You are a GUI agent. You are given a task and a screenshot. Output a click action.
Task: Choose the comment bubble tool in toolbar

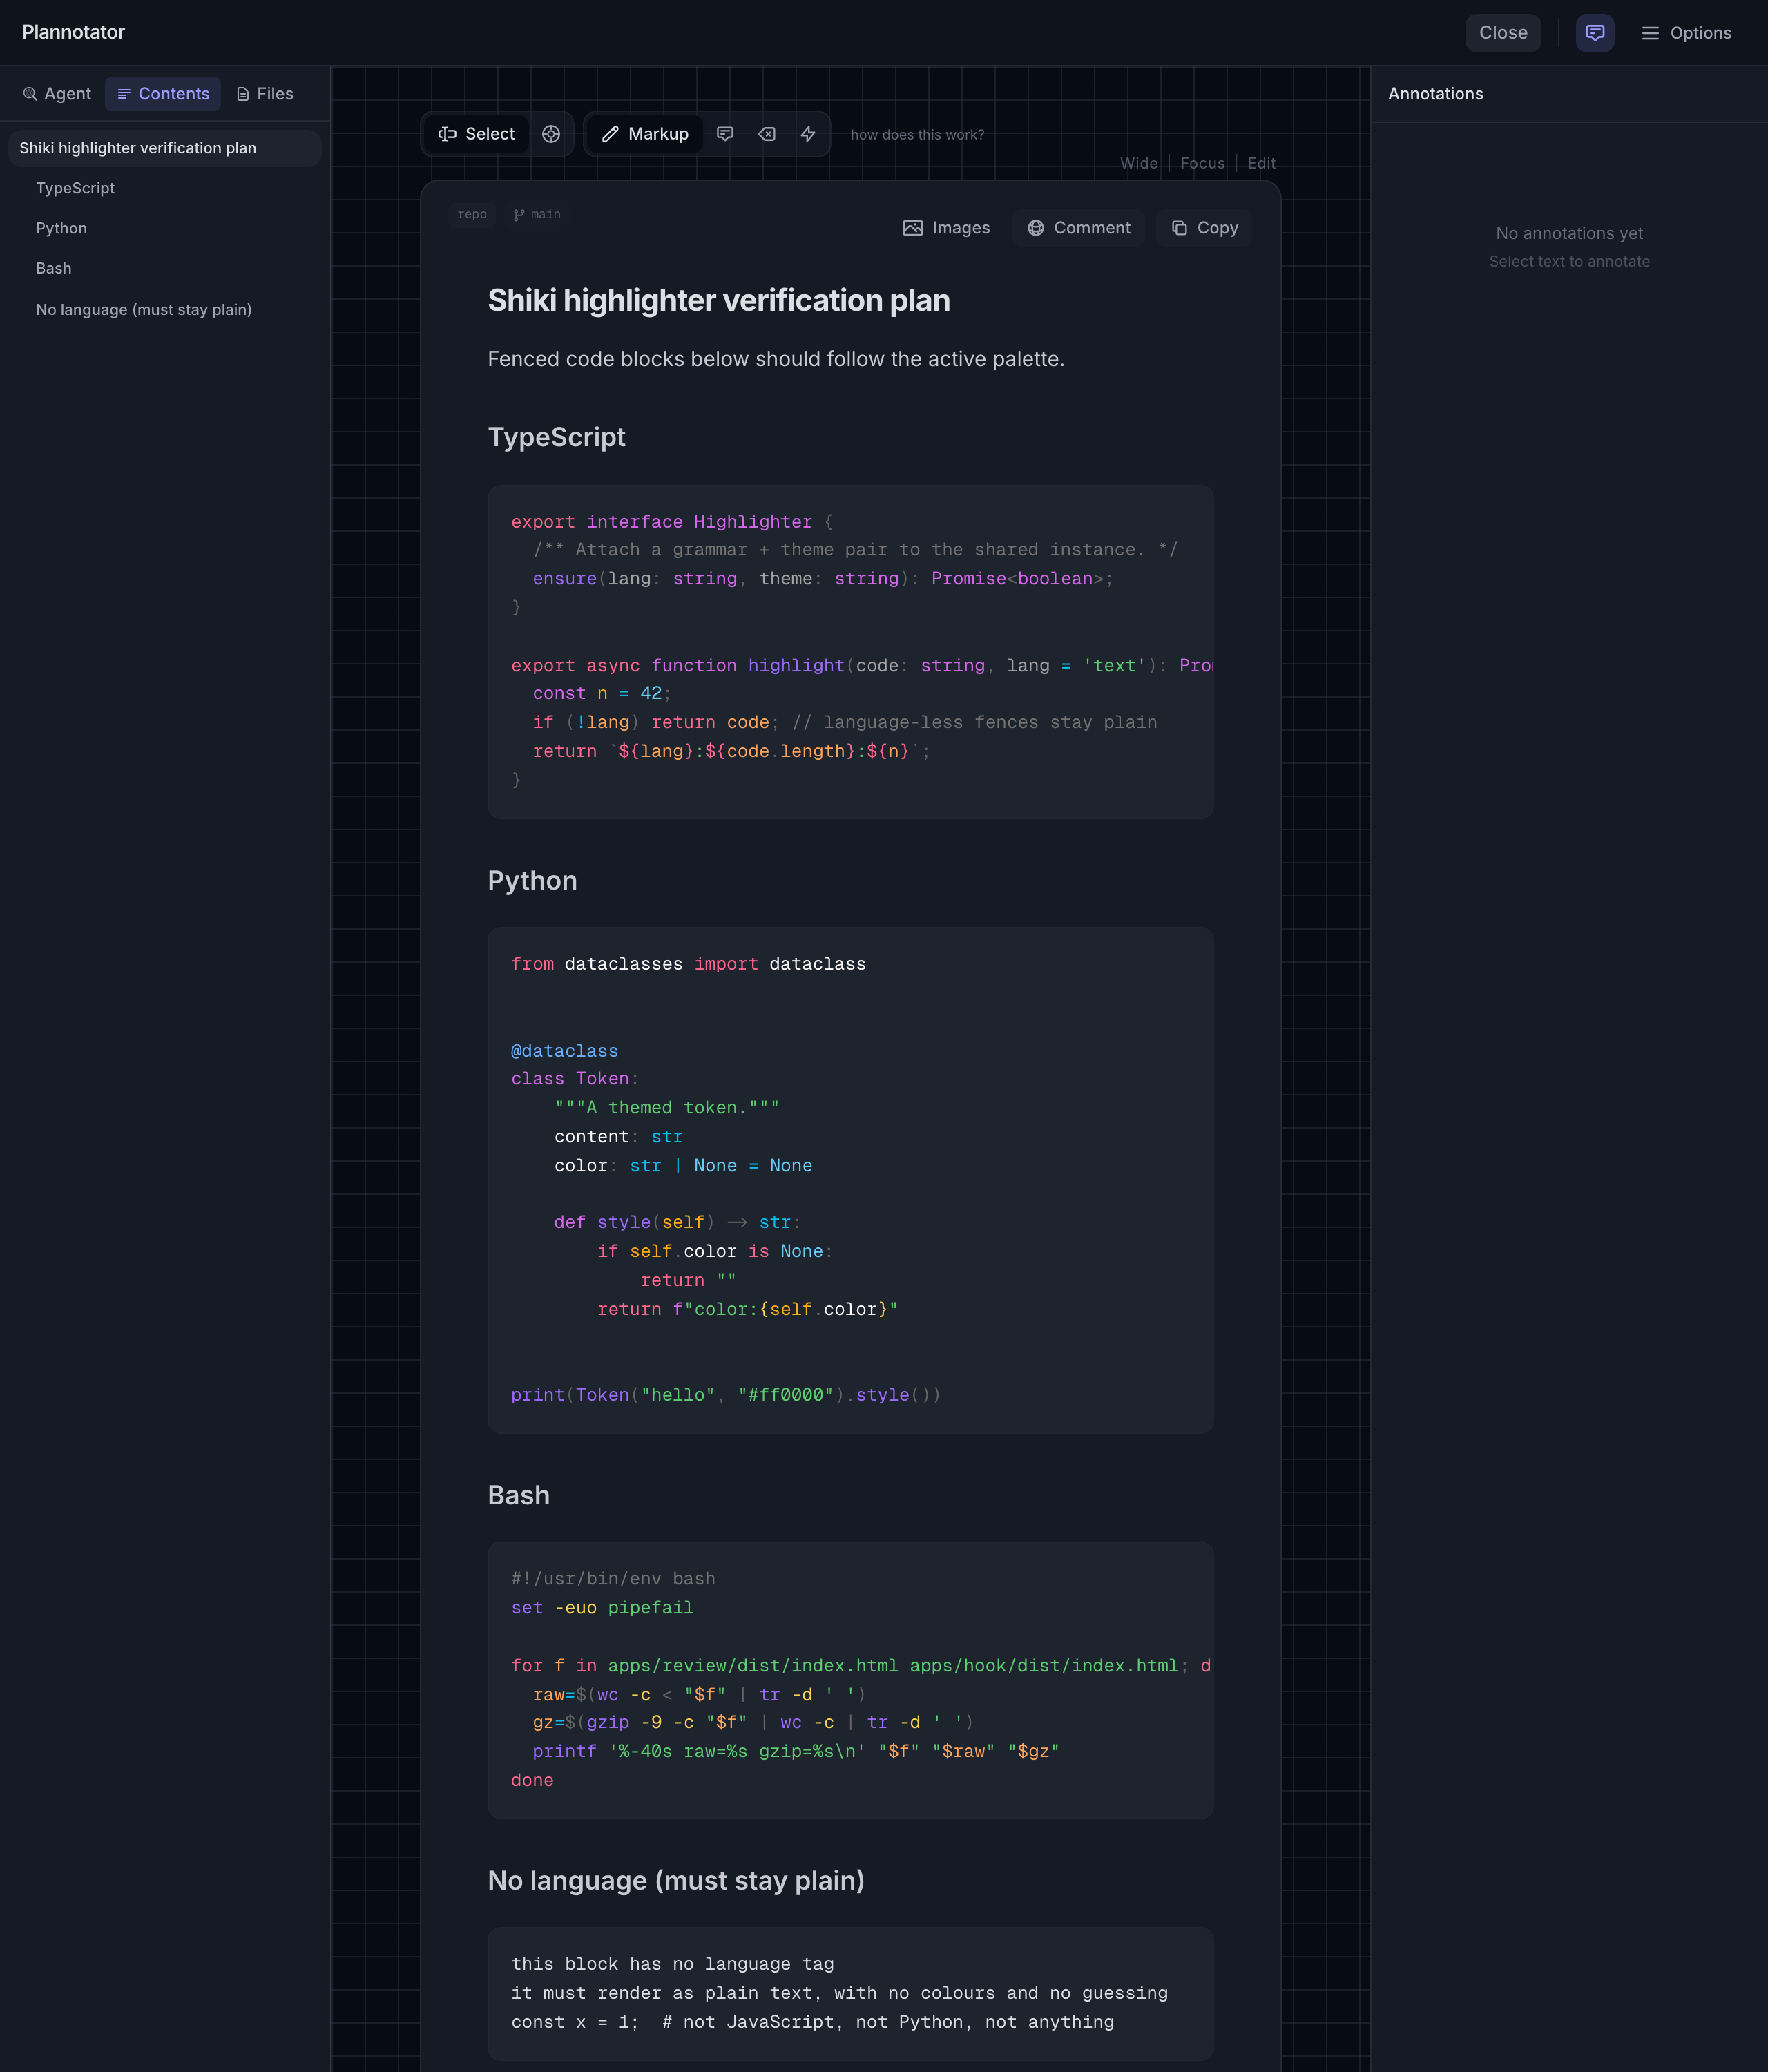[725, 134]
